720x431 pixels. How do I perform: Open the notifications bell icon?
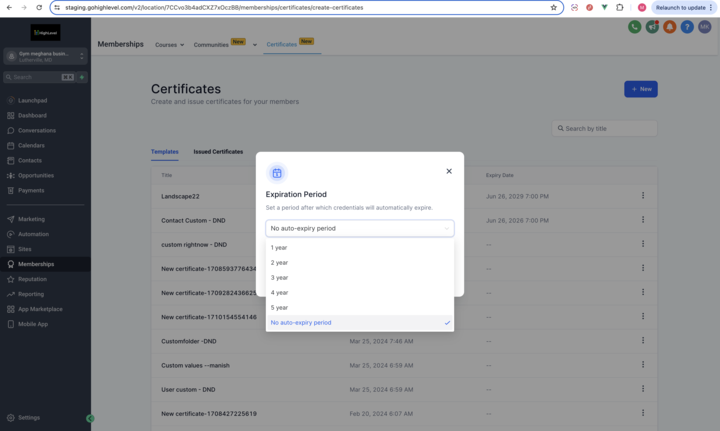coord(669,27)
